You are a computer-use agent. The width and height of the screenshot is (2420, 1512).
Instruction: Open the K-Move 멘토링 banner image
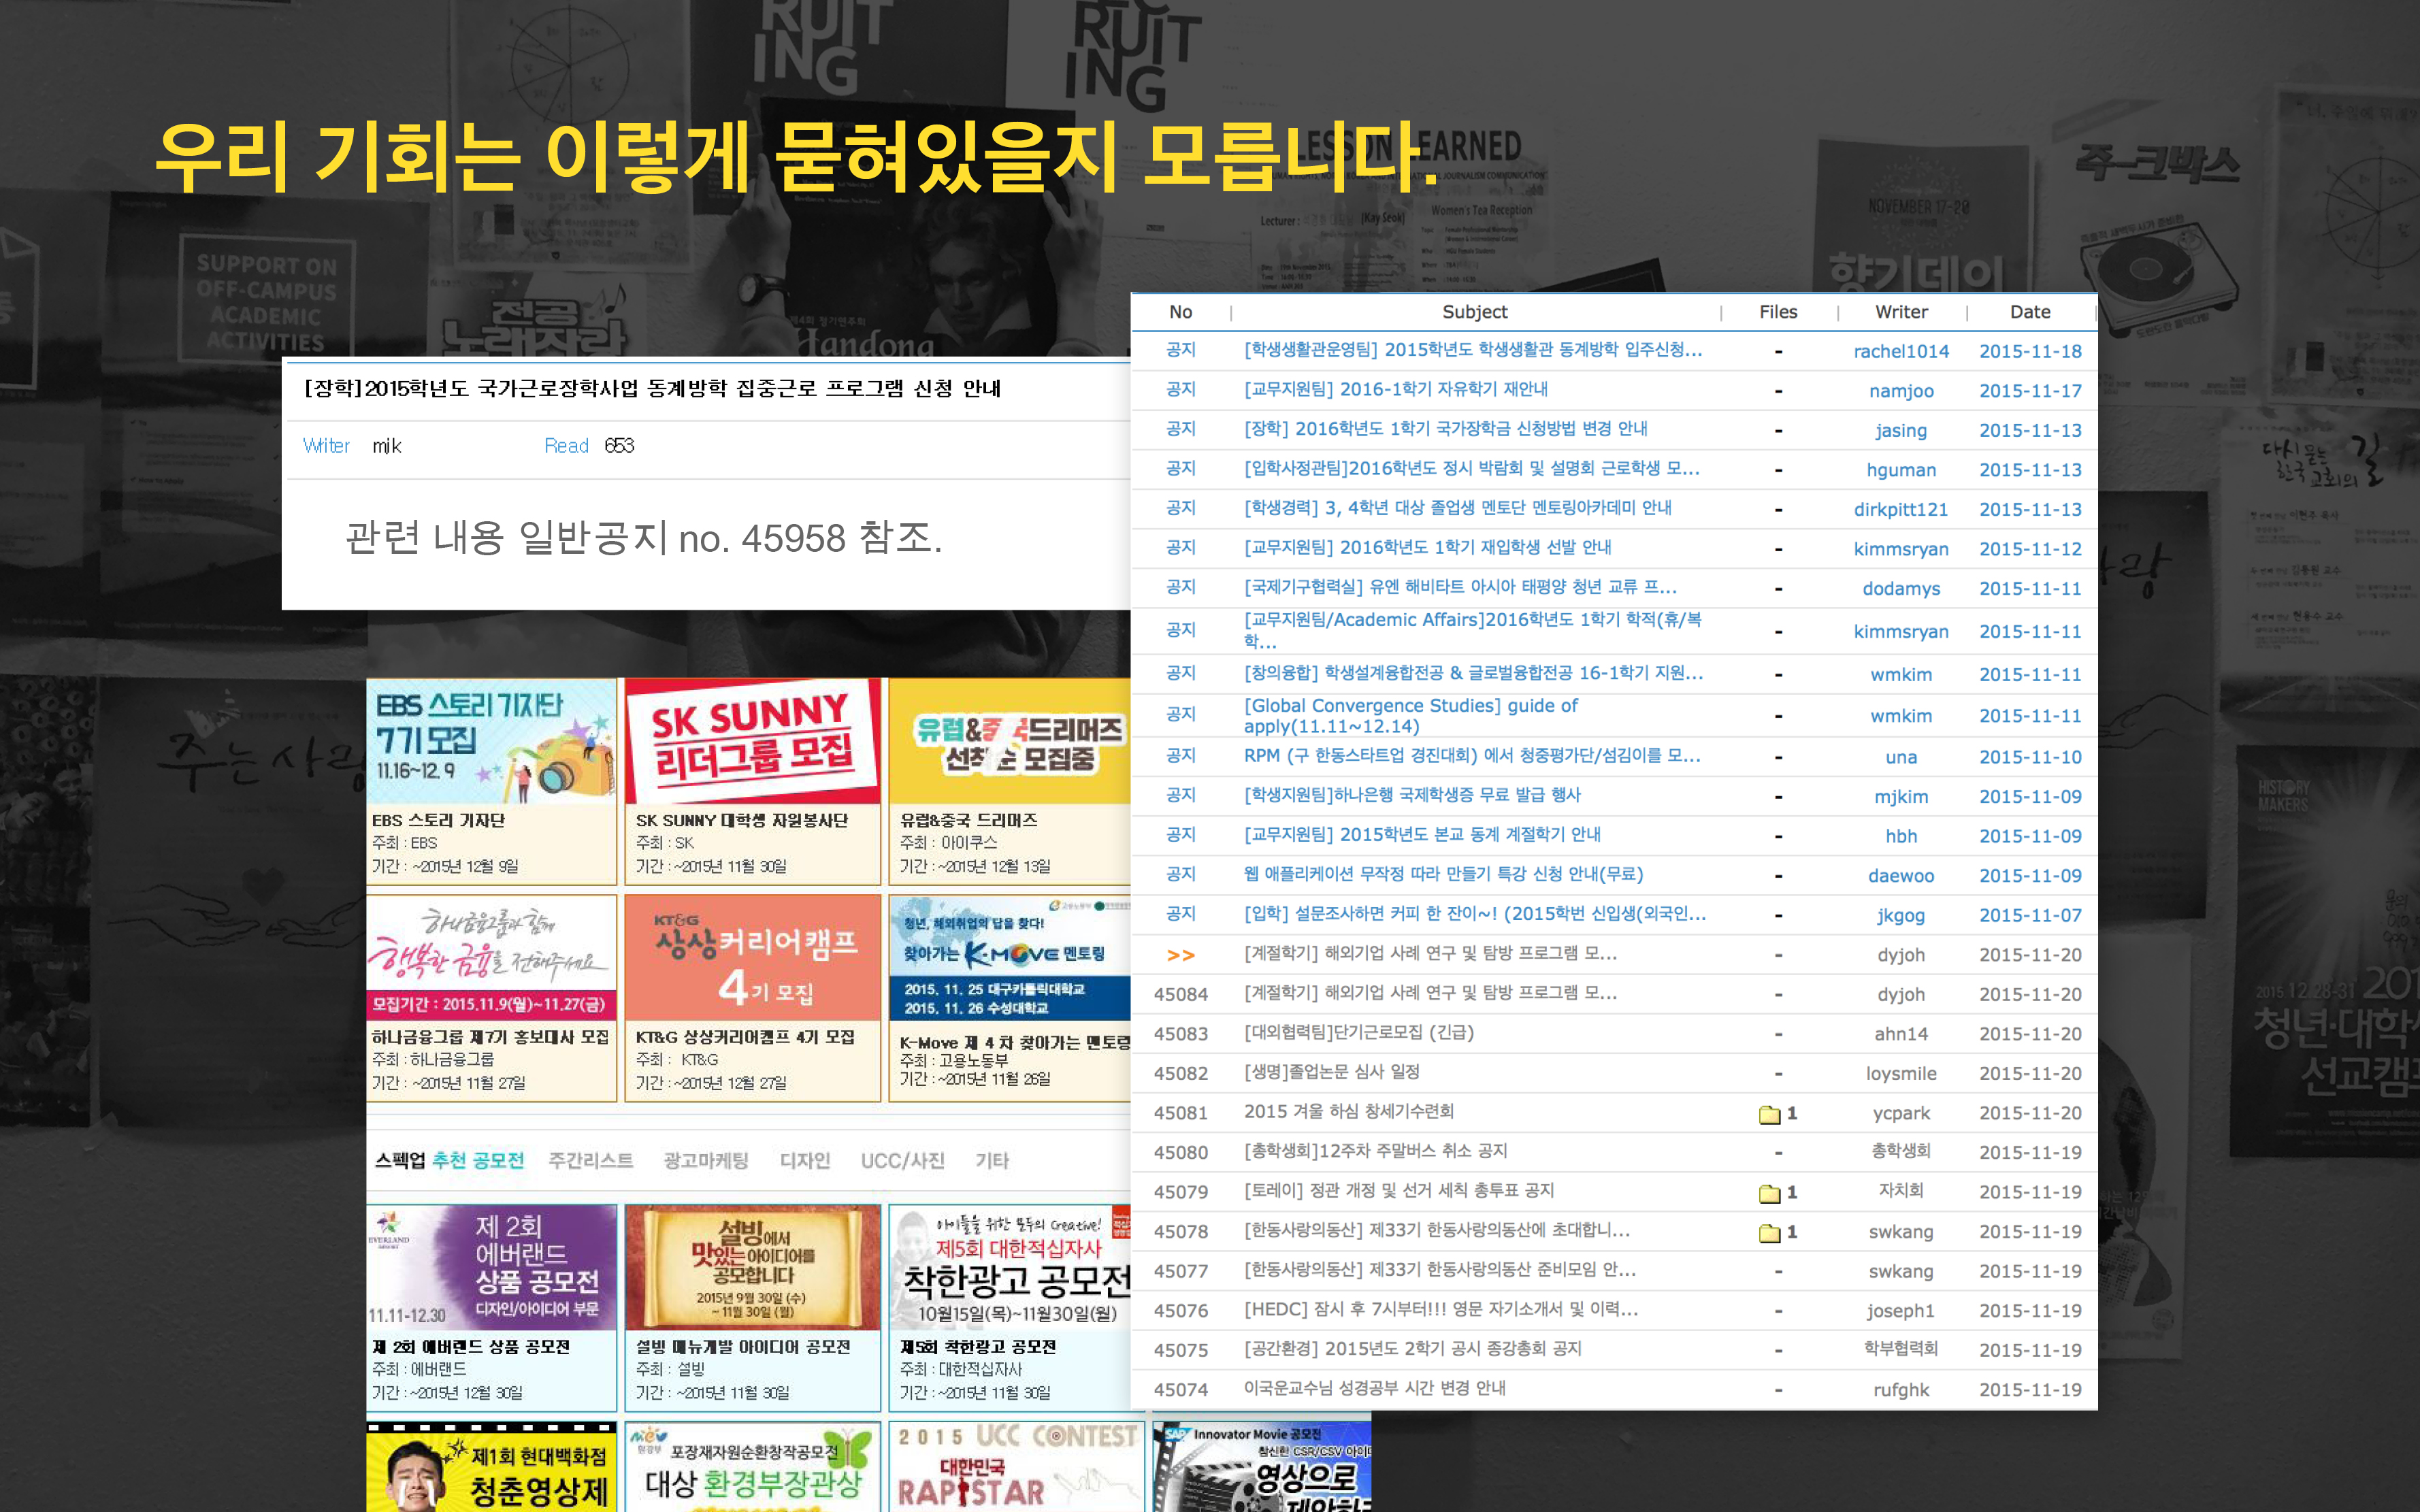(x=1010, y=958)
